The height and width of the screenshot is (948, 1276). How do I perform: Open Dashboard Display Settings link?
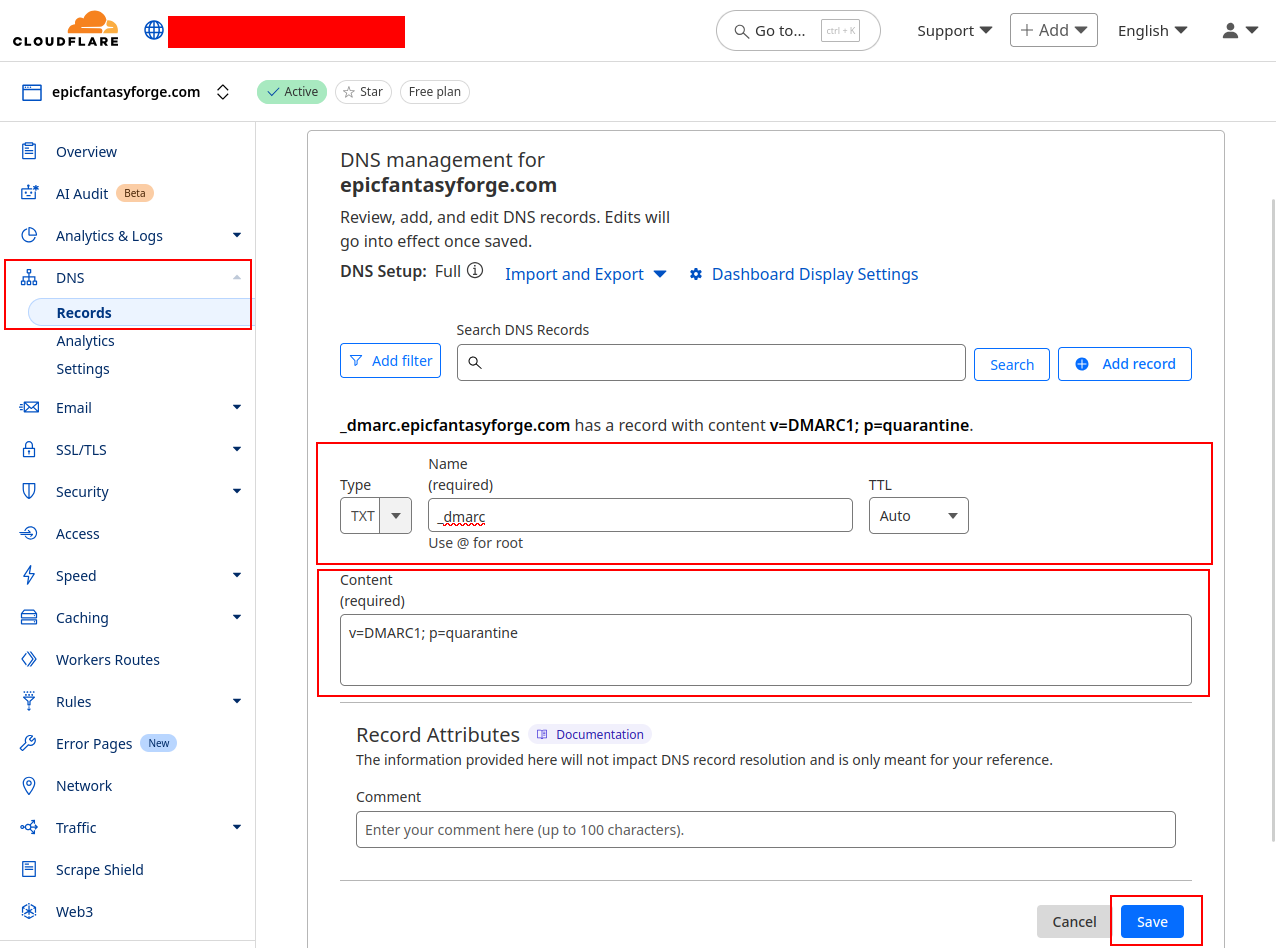click(804, 274)
